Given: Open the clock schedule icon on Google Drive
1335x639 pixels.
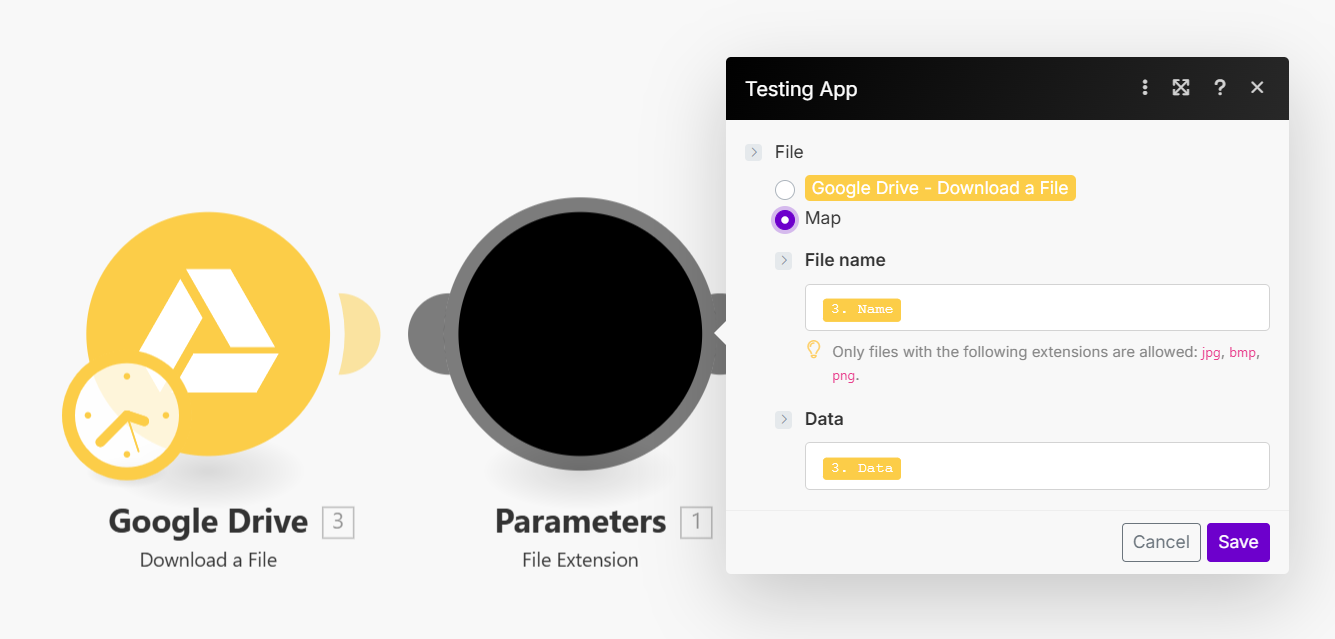Looking at the screenshot, I should click(x=125, y=415).
